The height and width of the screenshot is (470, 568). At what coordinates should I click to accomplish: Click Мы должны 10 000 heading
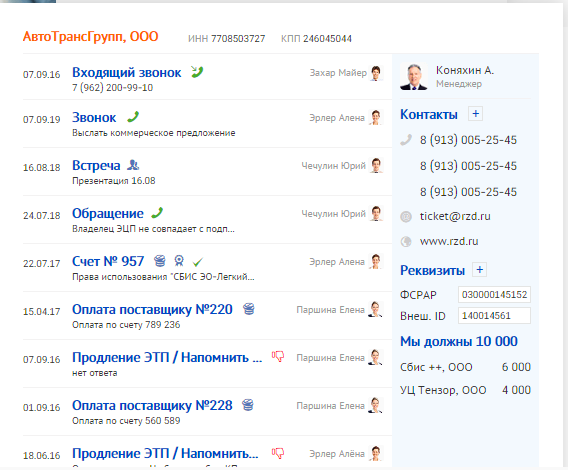(459, 341)
